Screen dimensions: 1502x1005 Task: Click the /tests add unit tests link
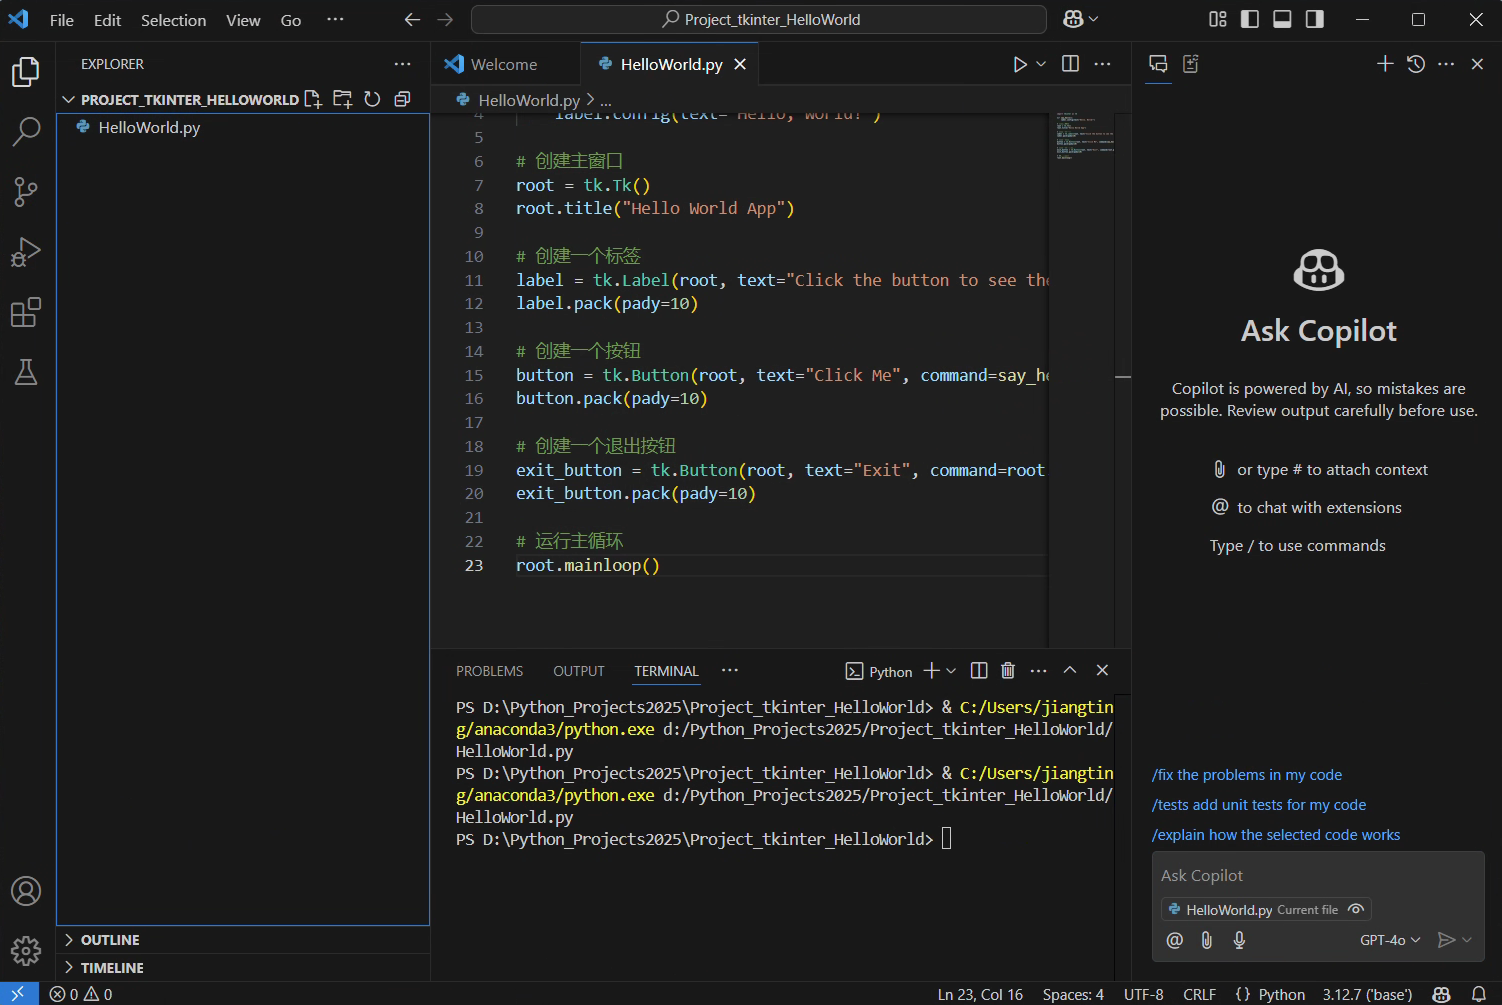point(1258,805)
